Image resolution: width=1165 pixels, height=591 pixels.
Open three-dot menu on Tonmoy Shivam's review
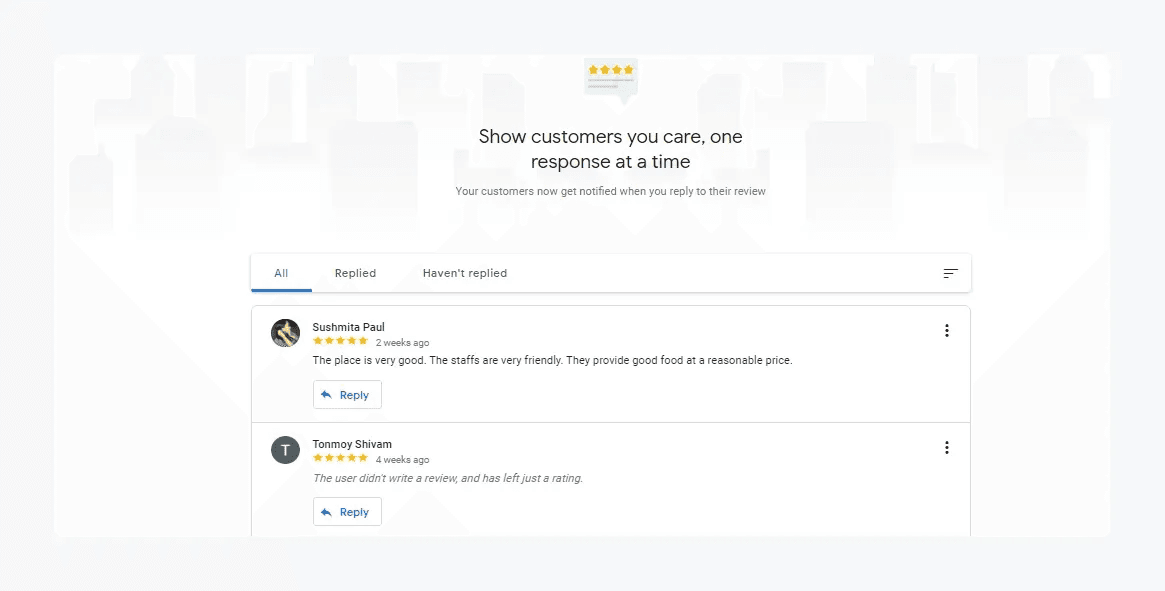[x=946, y=448]
